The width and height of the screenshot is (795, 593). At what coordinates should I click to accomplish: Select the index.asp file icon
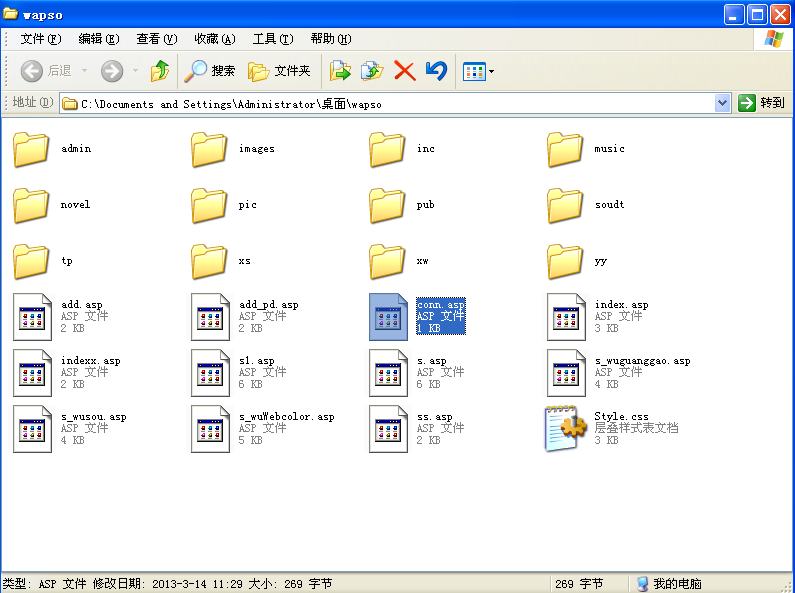point(565,316)
